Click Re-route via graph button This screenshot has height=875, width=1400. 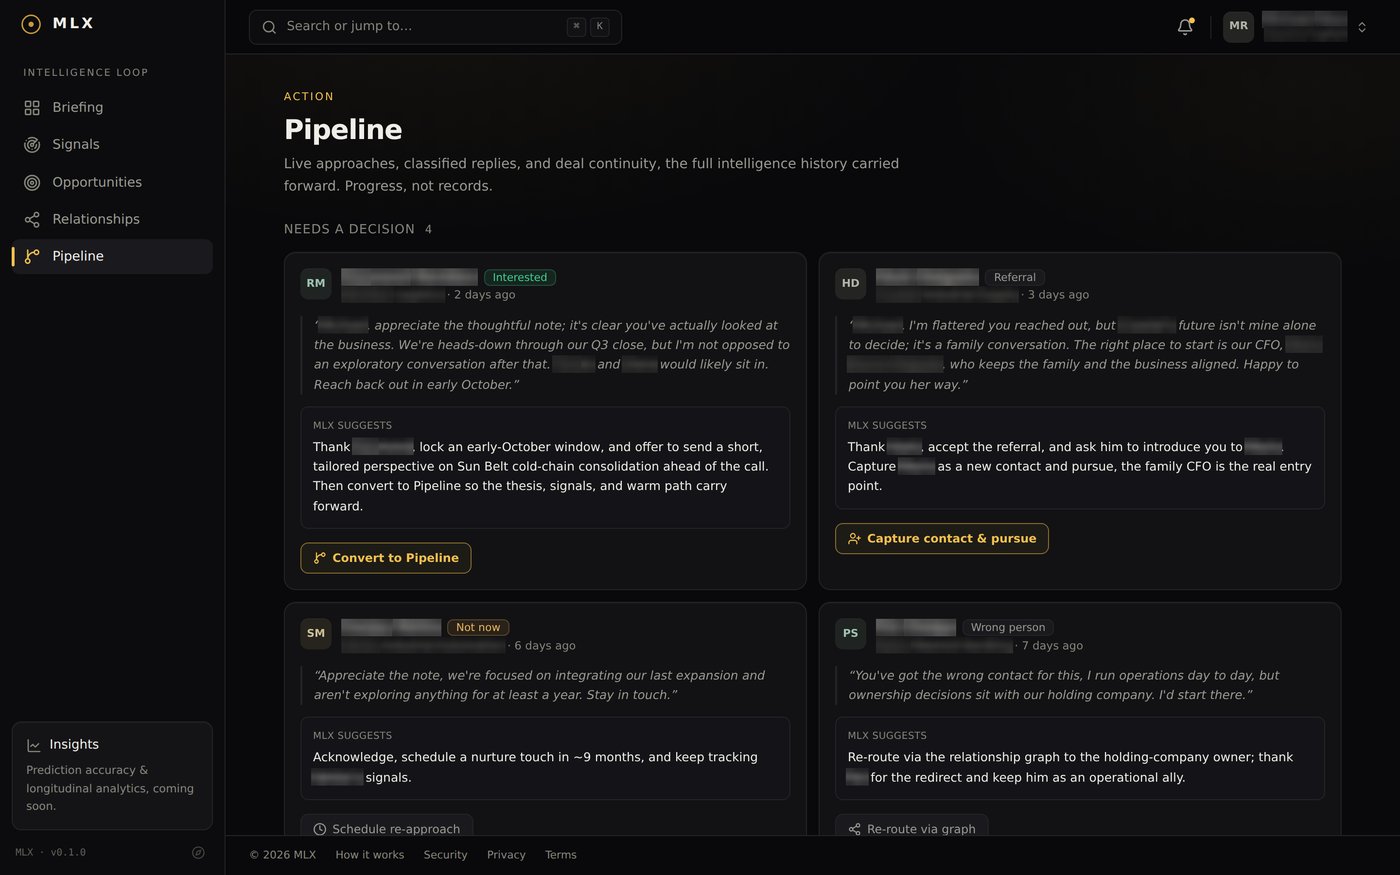(x=912, y=826)
